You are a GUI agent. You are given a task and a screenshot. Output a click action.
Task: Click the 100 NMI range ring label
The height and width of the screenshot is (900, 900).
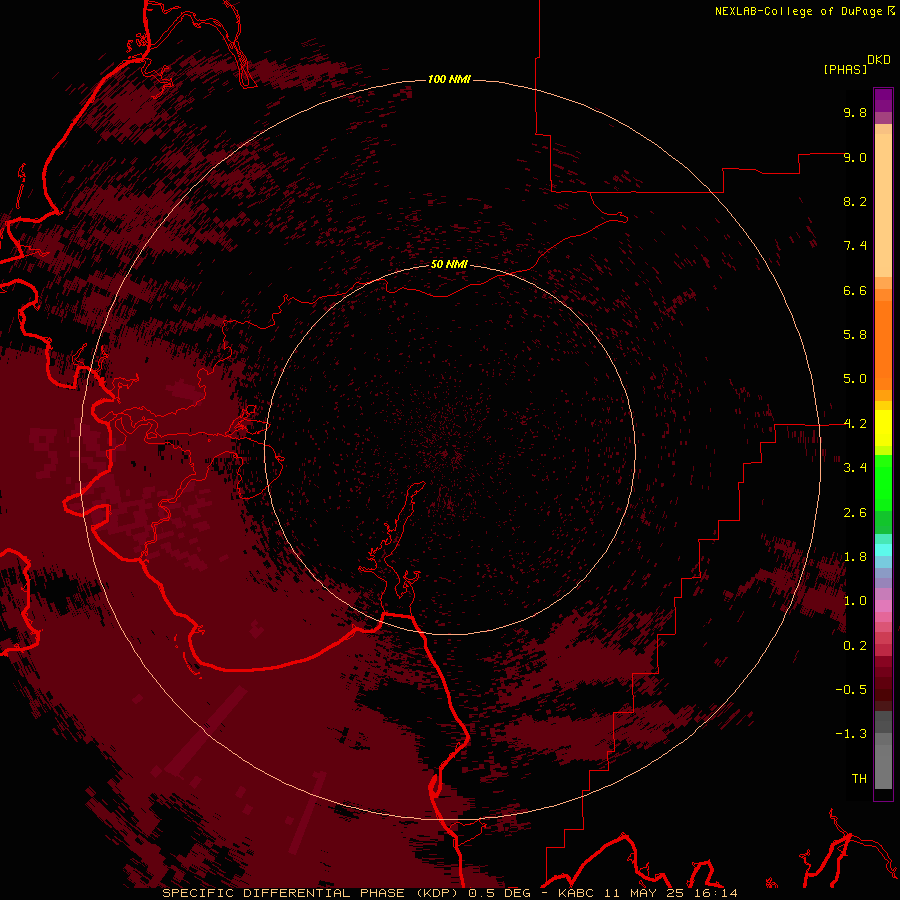pos(449,79)
